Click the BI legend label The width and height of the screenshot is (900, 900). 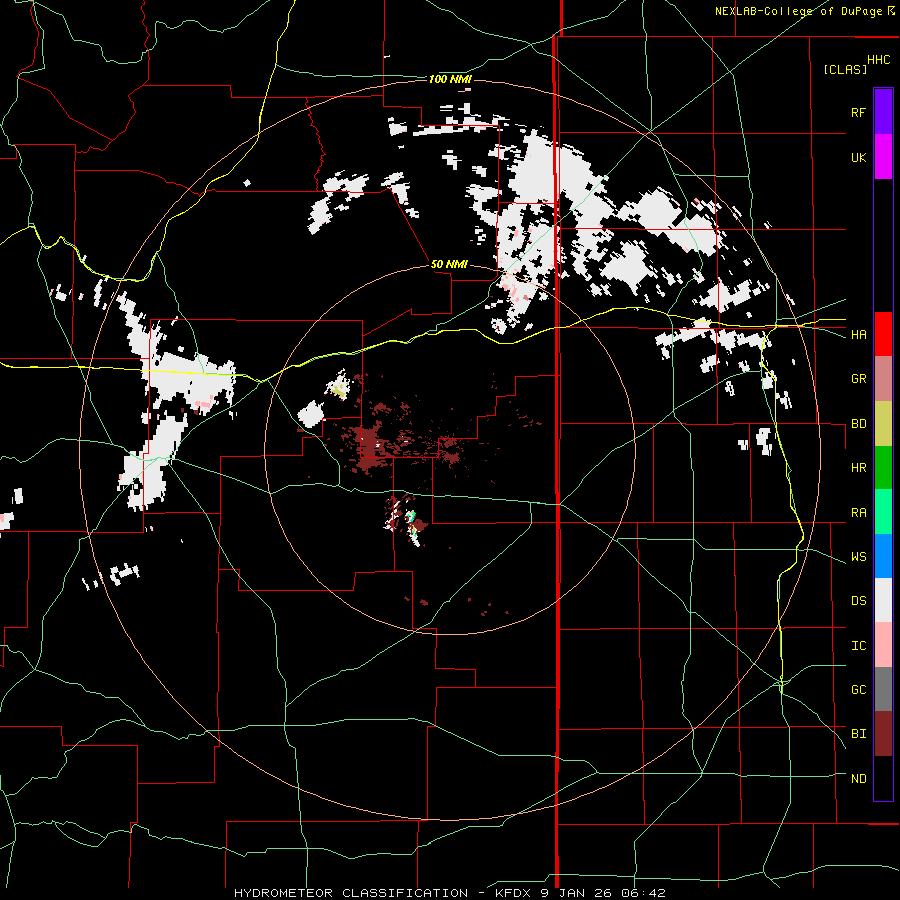858,734
